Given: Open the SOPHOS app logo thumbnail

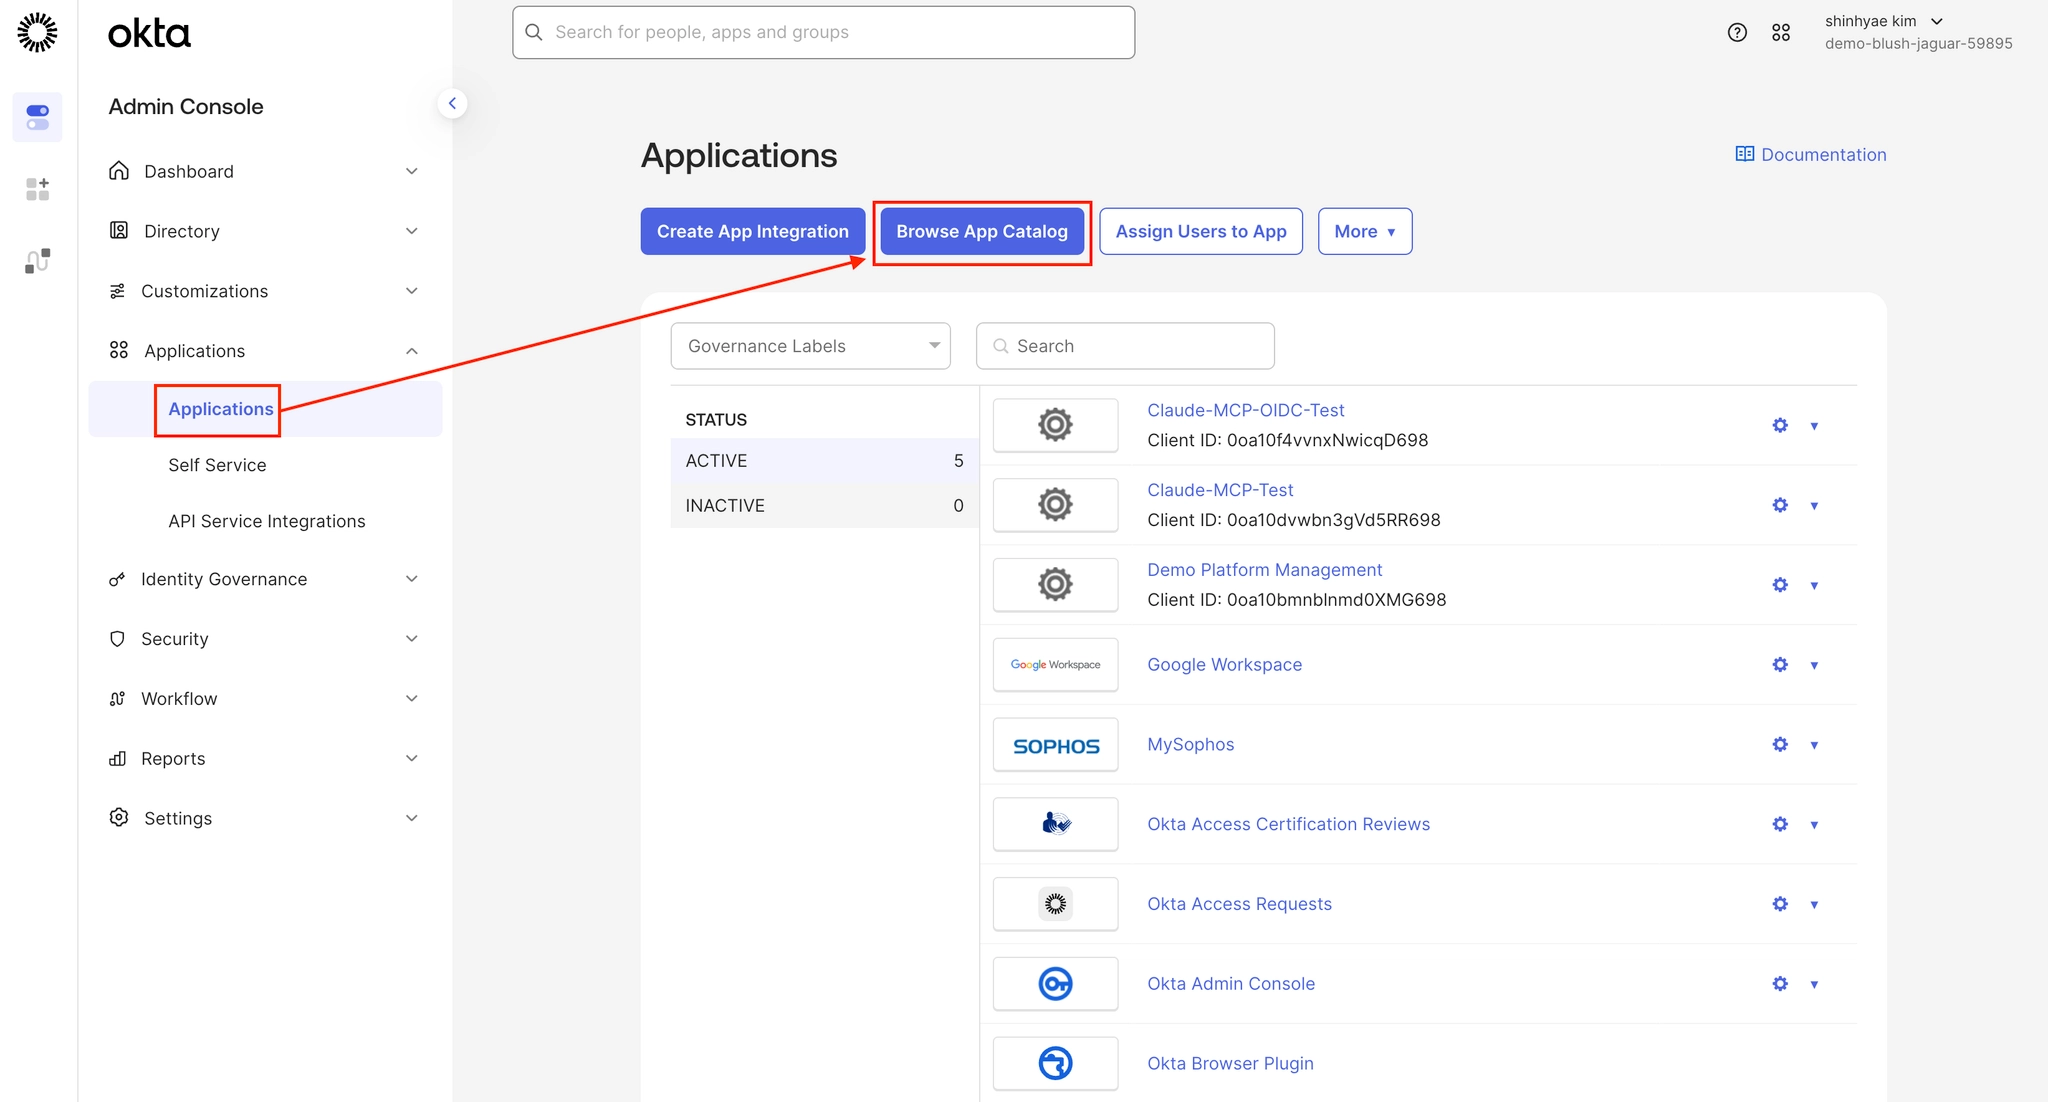Looking at the screenshot, I should (1055, 745).
